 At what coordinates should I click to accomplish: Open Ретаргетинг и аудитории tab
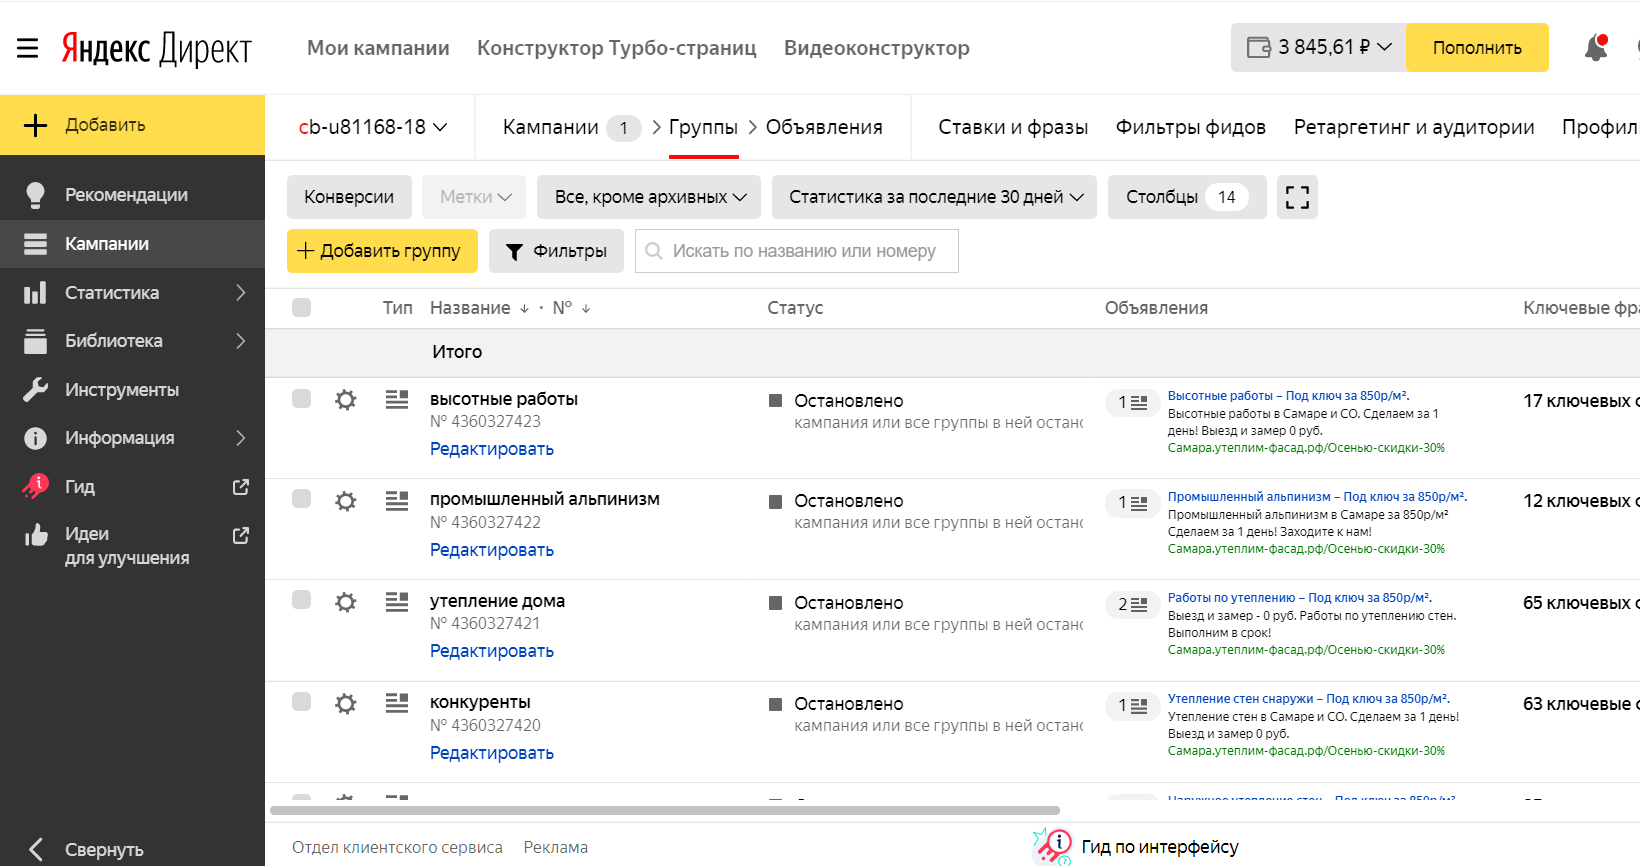click(1414, 127)
